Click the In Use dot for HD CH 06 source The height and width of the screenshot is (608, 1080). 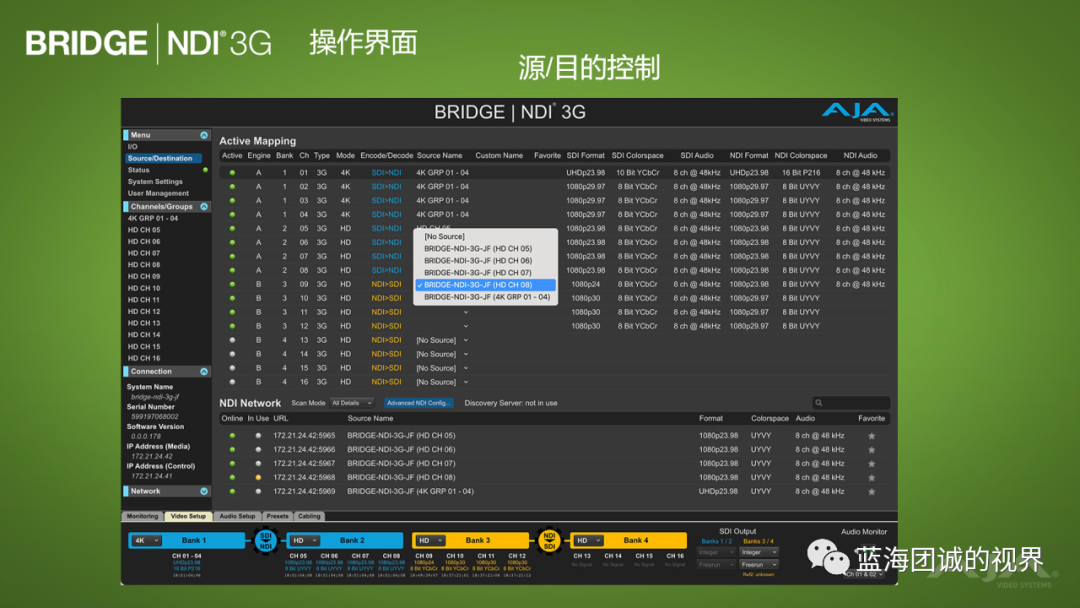[x=258, y=450]
